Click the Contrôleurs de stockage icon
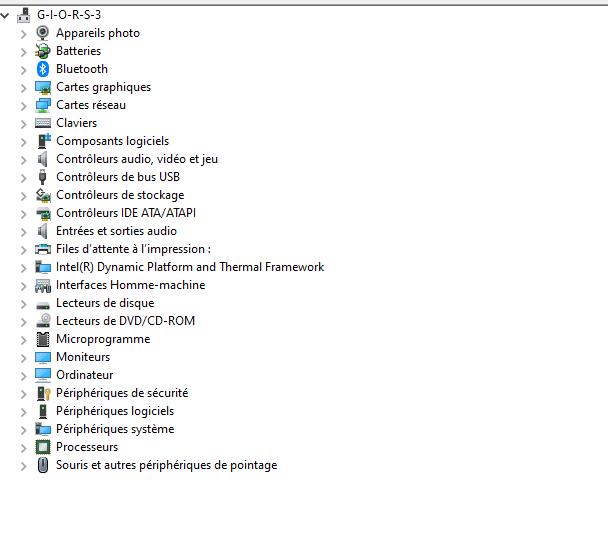 coord(43,195)
